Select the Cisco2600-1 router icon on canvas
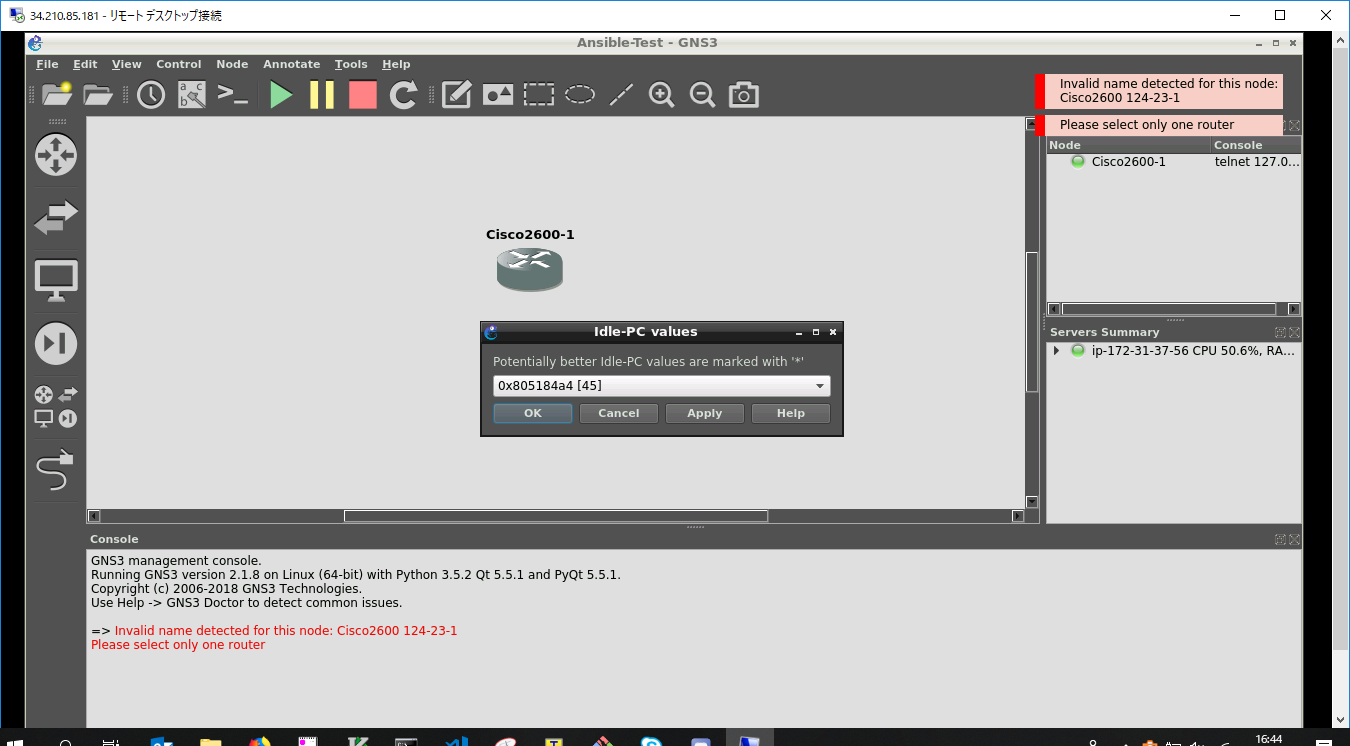 [530, 270]
